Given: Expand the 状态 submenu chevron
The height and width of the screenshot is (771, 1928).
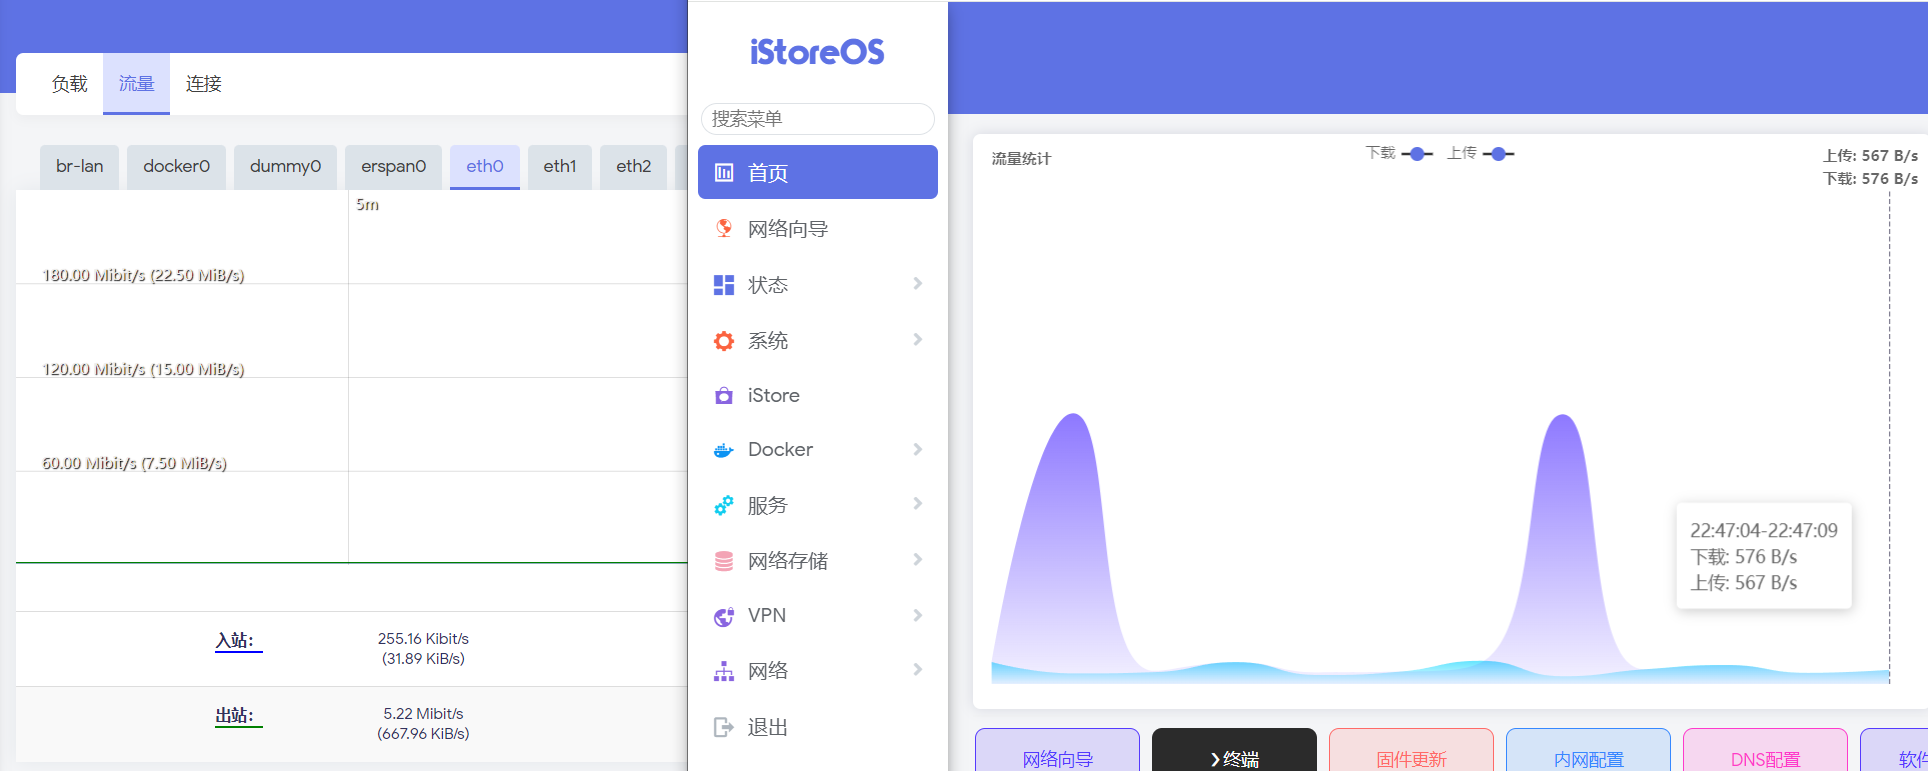Looking at the screenshot, I should pyautogui.click(x=918, y=284).
